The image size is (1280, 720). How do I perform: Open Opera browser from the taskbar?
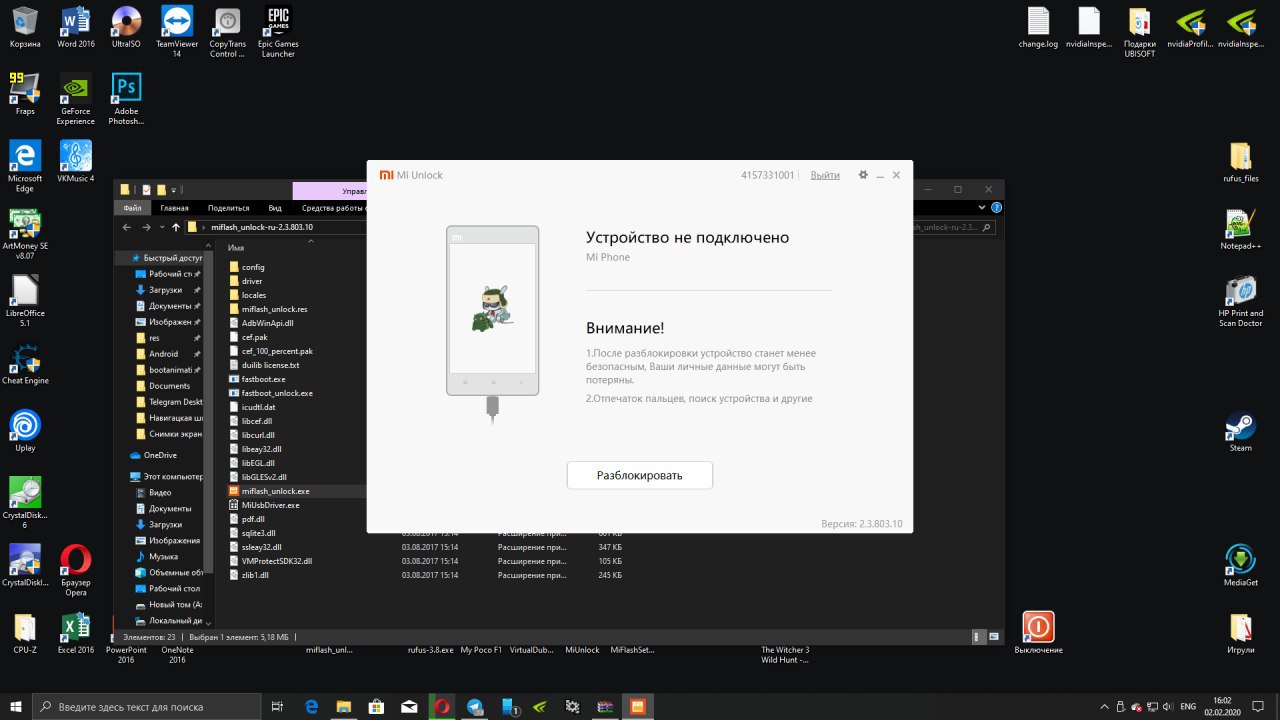click(441, 706)
